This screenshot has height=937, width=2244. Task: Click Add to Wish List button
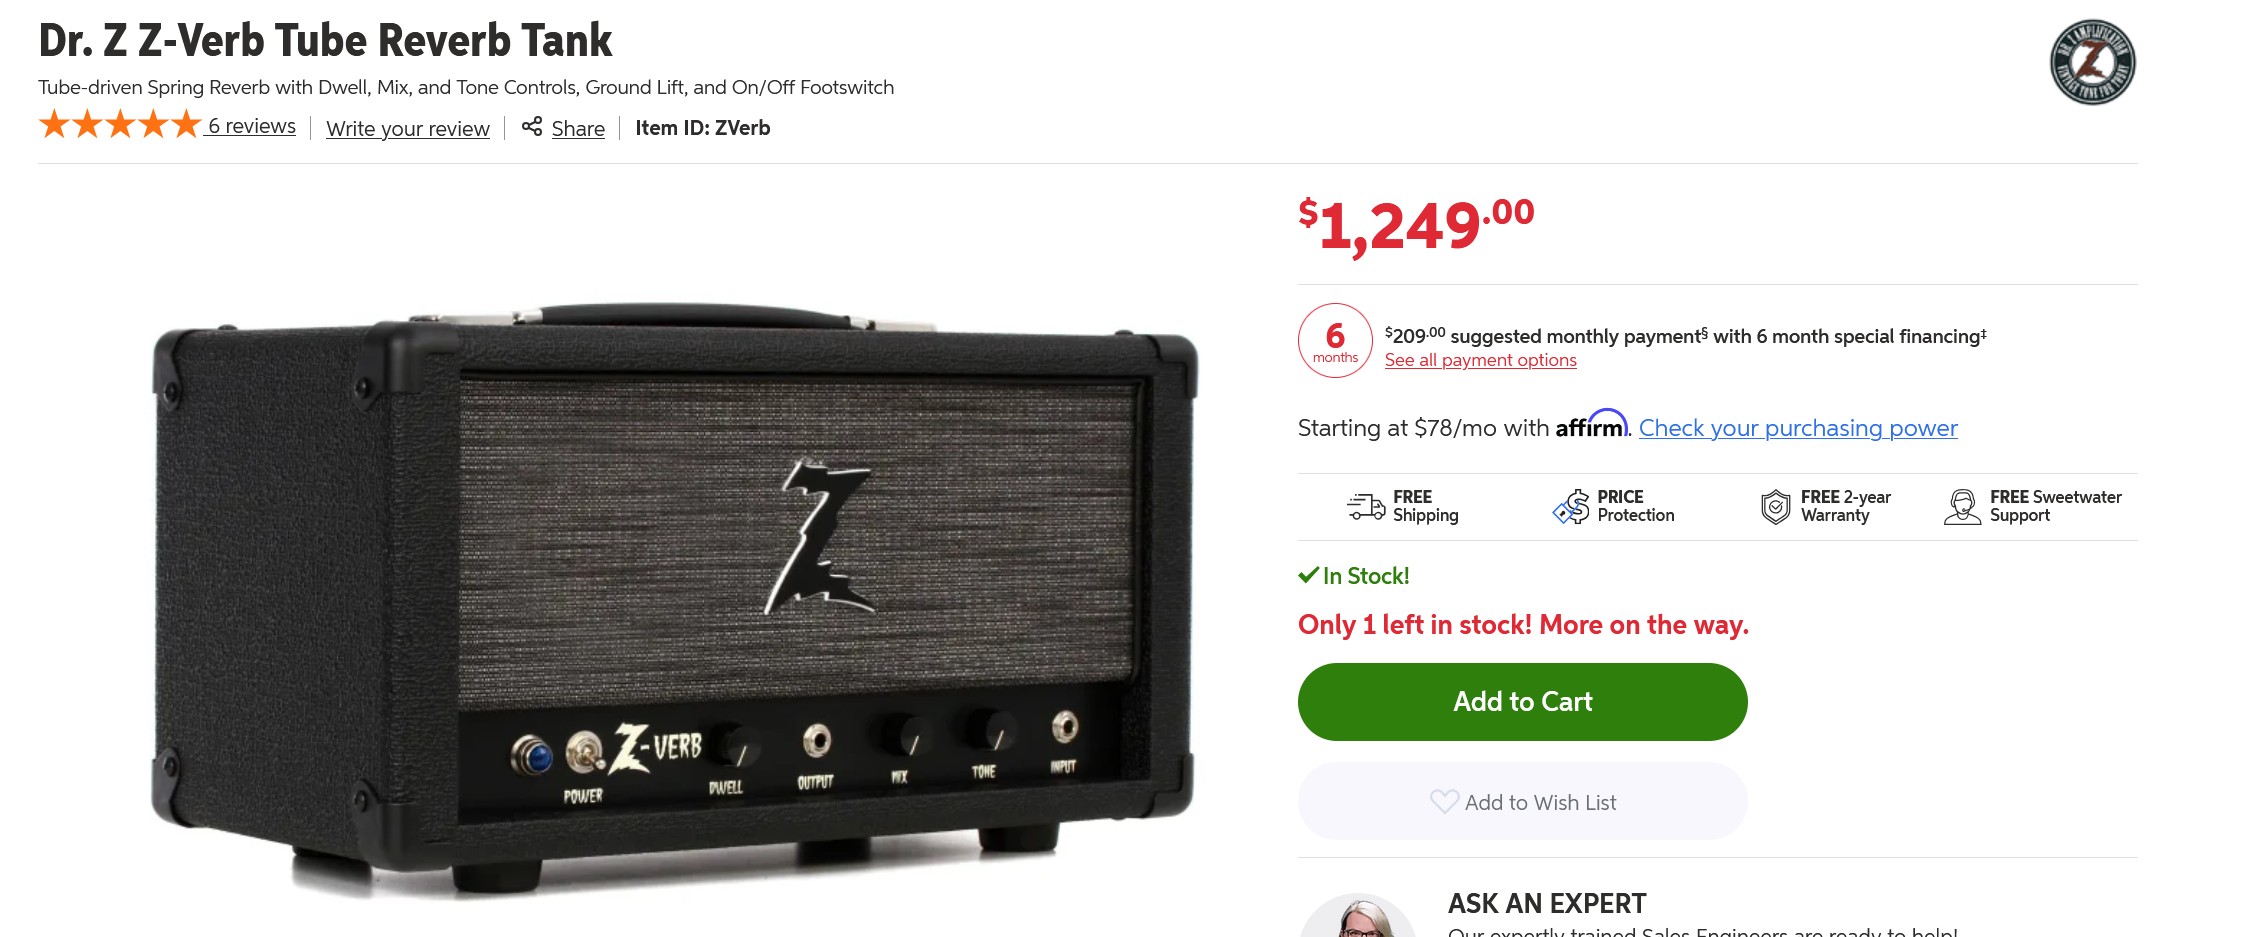(1522, 802)
